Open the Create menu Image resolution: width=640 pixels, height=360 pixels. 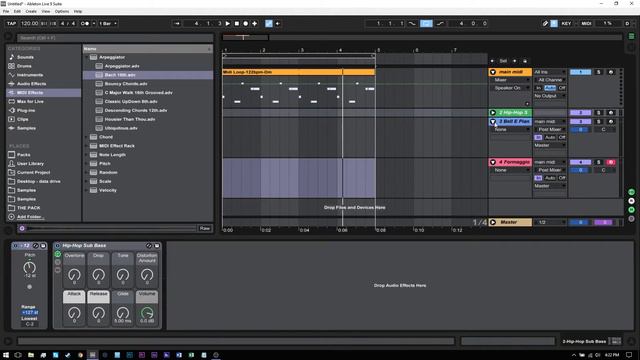point(31,11)
